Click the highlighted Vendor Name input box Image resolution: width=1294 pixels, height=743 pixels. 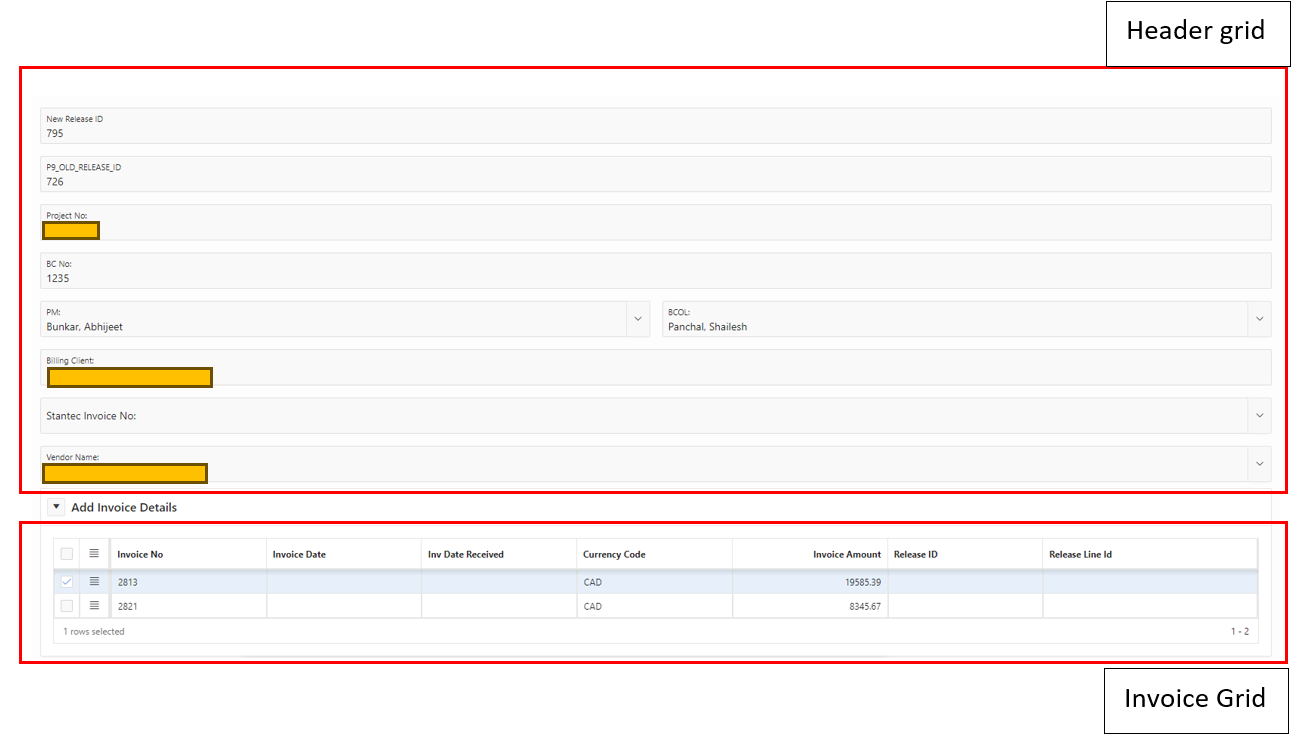click(x=124, y=472)
